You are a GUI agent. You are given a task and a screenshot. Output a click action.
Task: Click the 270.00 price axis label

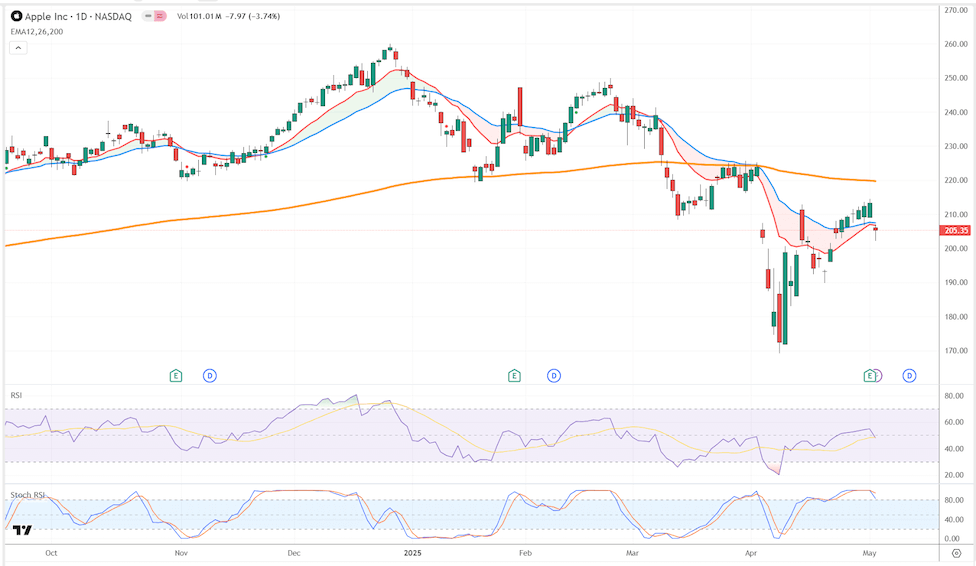[x=955, y=11]
